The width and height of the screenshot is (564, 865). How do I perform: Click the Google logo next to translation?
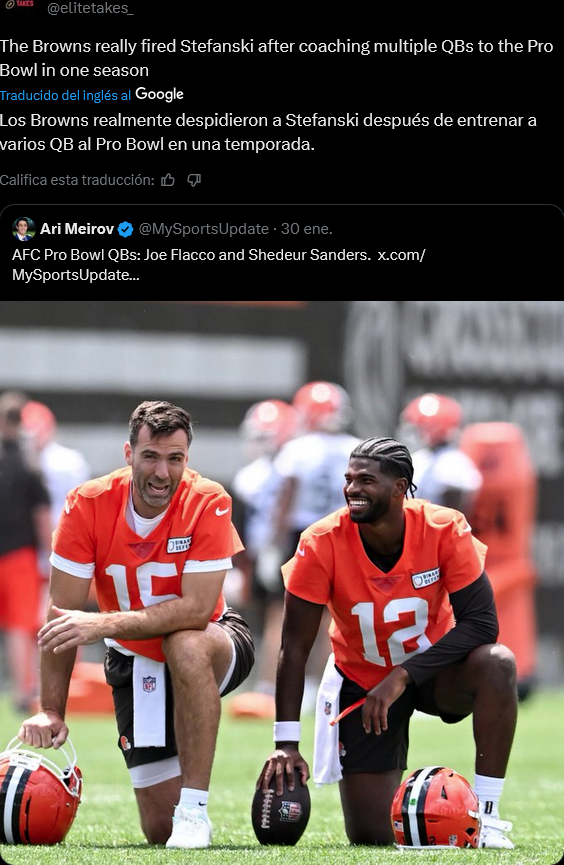click(159, 95)
